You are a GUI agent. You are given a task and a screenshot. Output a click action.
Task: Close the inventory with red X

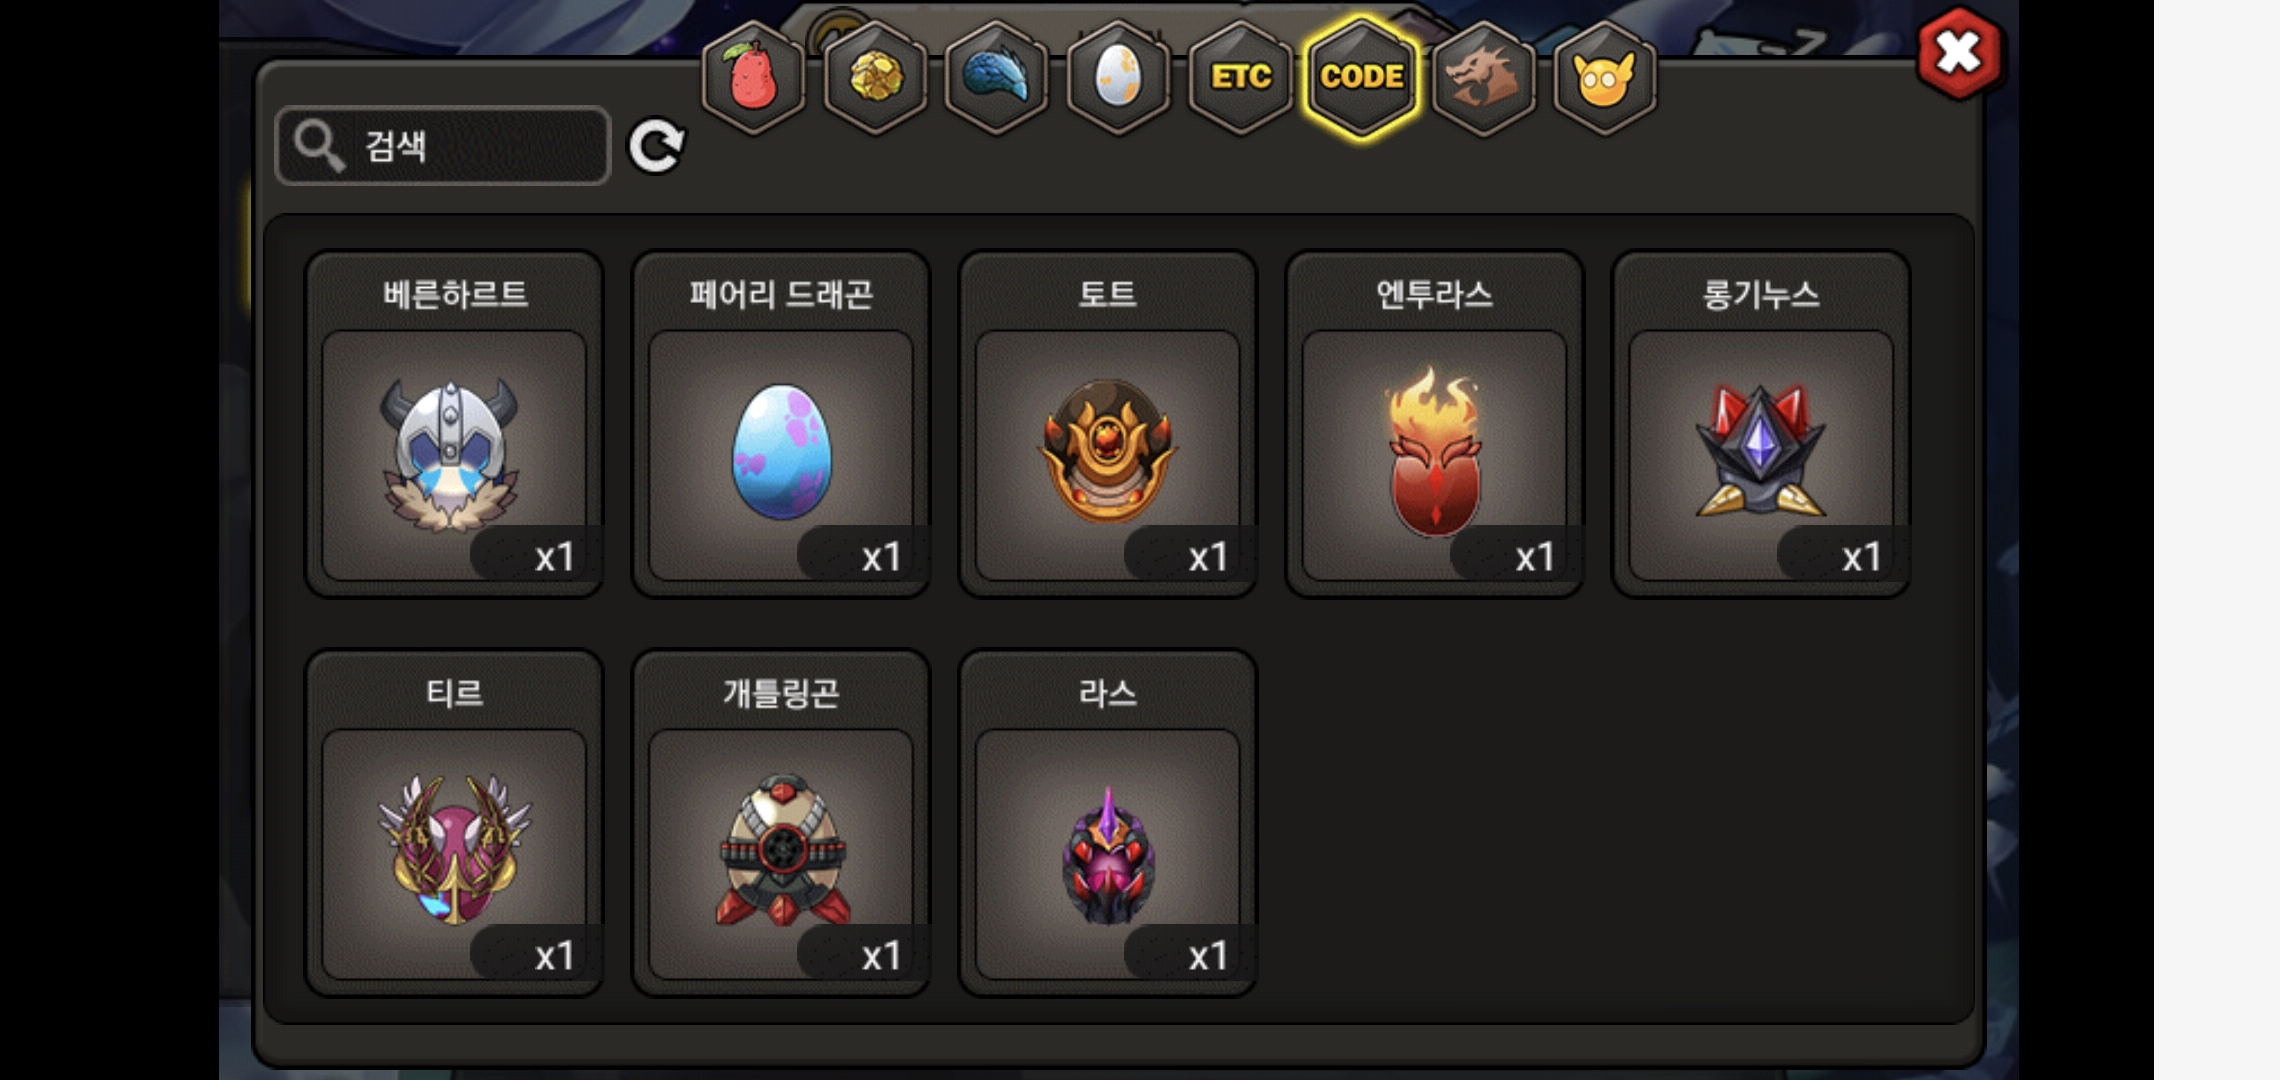pos(1959,54)
